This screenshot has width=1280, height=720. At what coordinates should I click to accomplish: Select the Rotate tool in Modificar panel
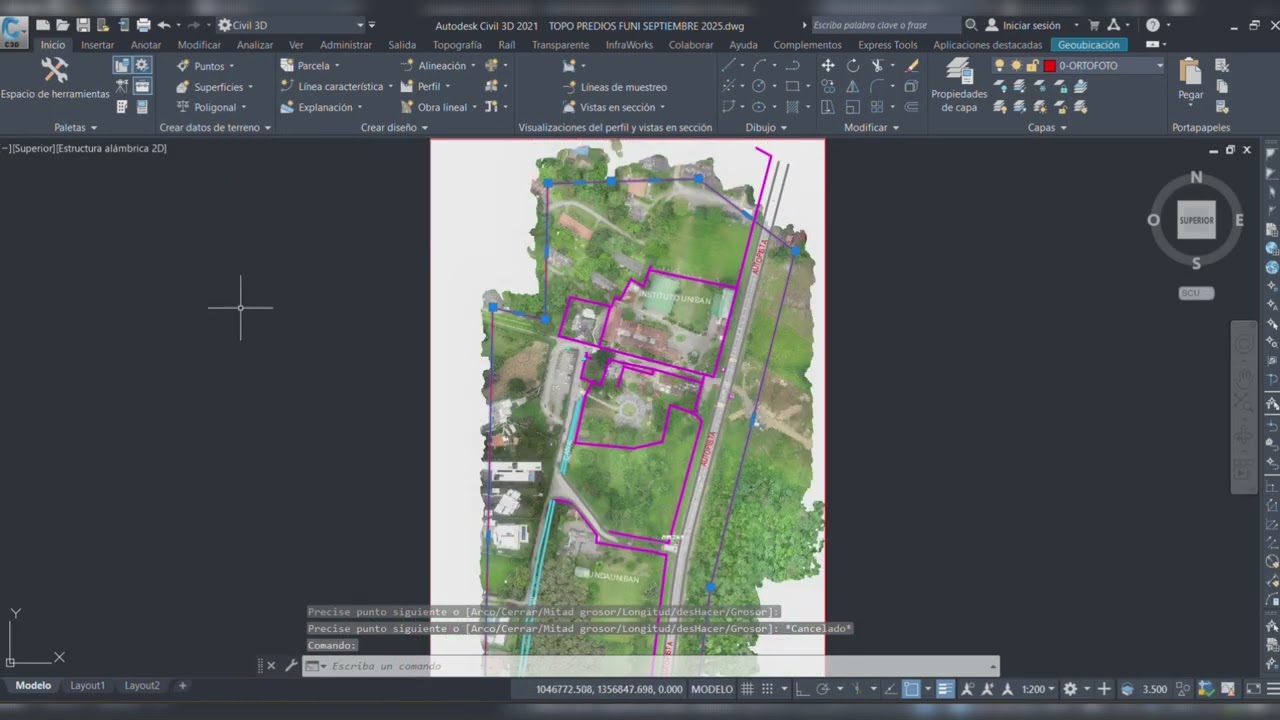[853, 66]
